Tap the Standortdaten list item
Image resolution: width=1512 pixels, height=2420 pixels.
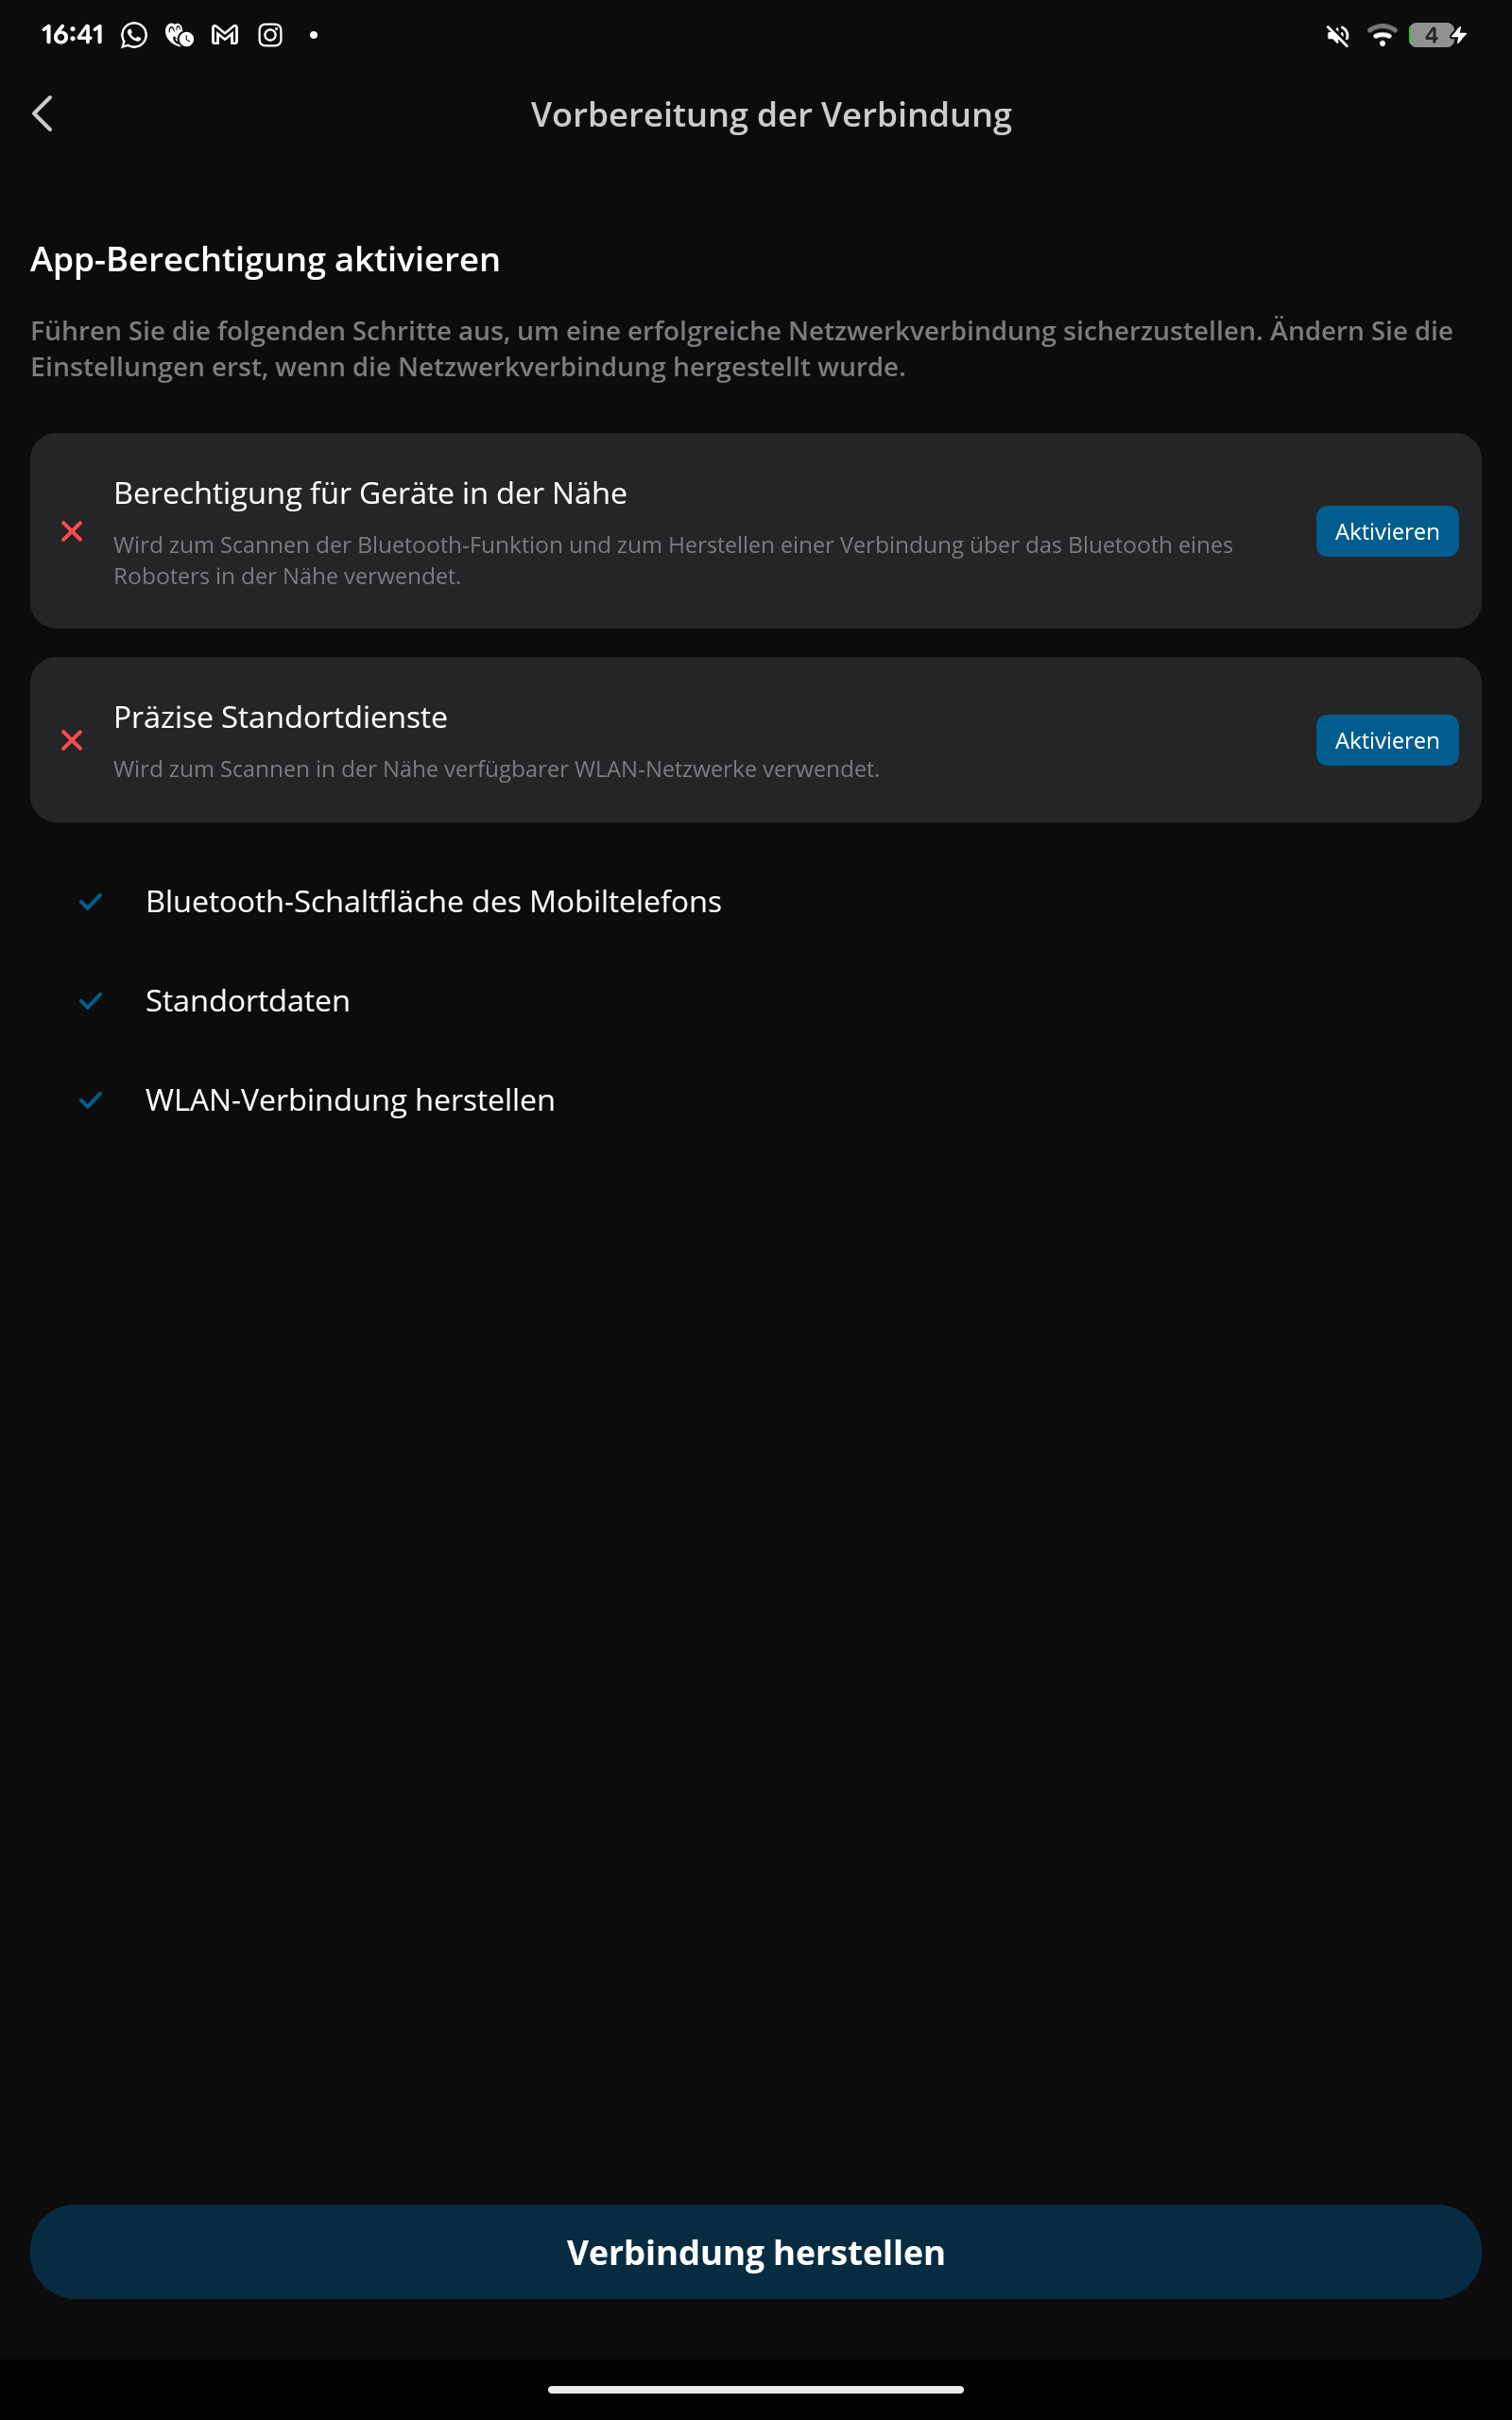coord(247,1001)
